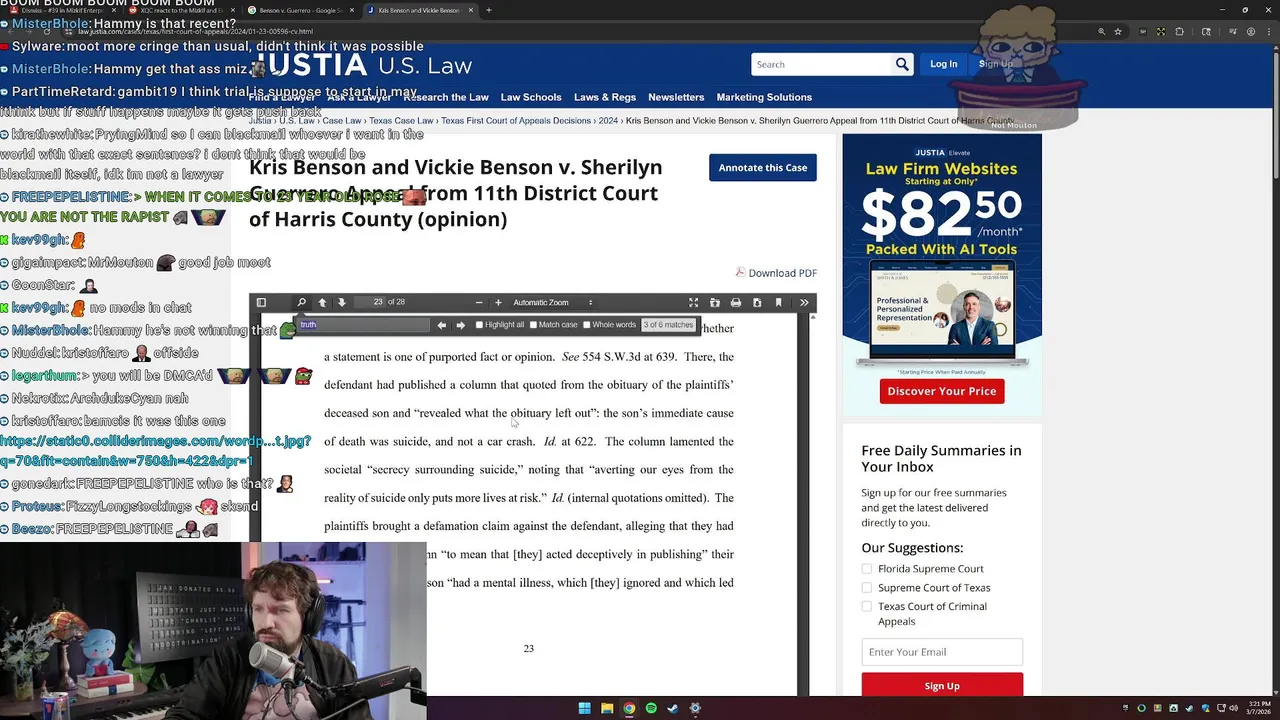Screen dimensions: 1280x720
Task: Switch PDF to presentation mode
Action: tap(693, 302)
